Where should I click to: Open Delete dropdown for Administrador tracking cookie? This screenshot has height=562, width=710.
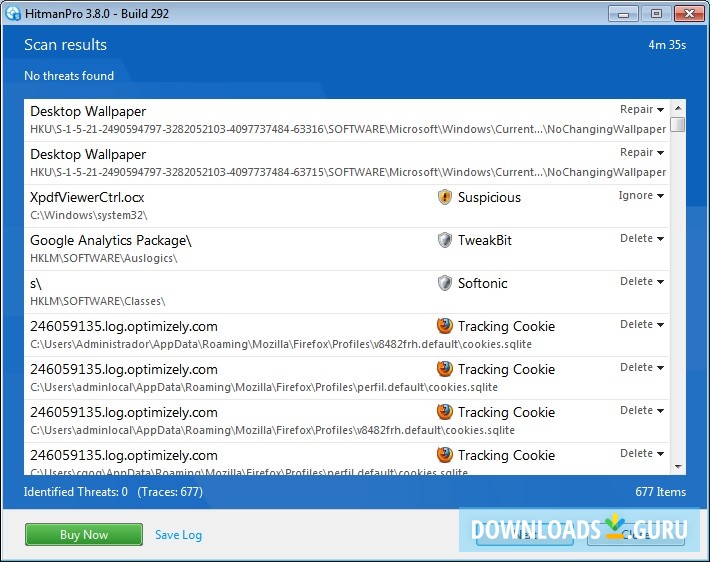(642, 324)
